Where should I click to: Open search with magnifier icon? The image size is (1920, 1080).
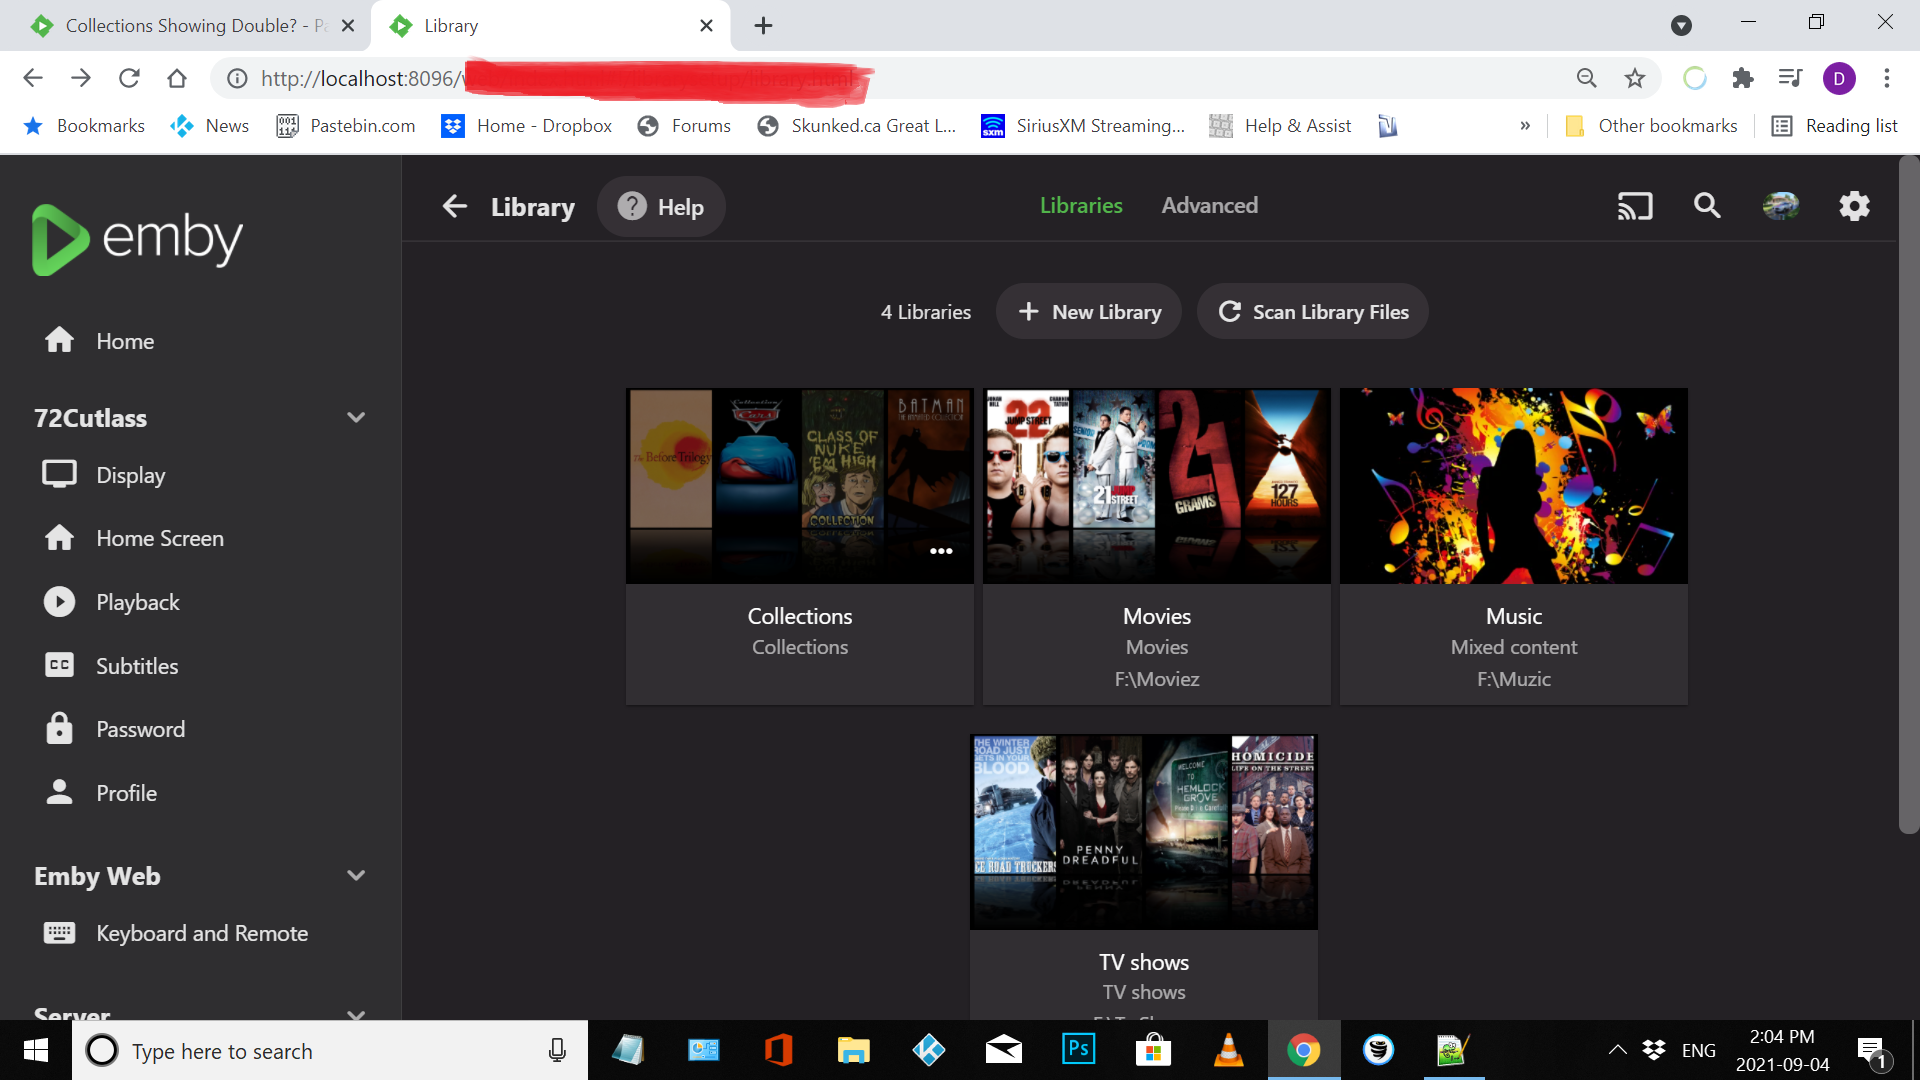click(x=1707, y=206)
